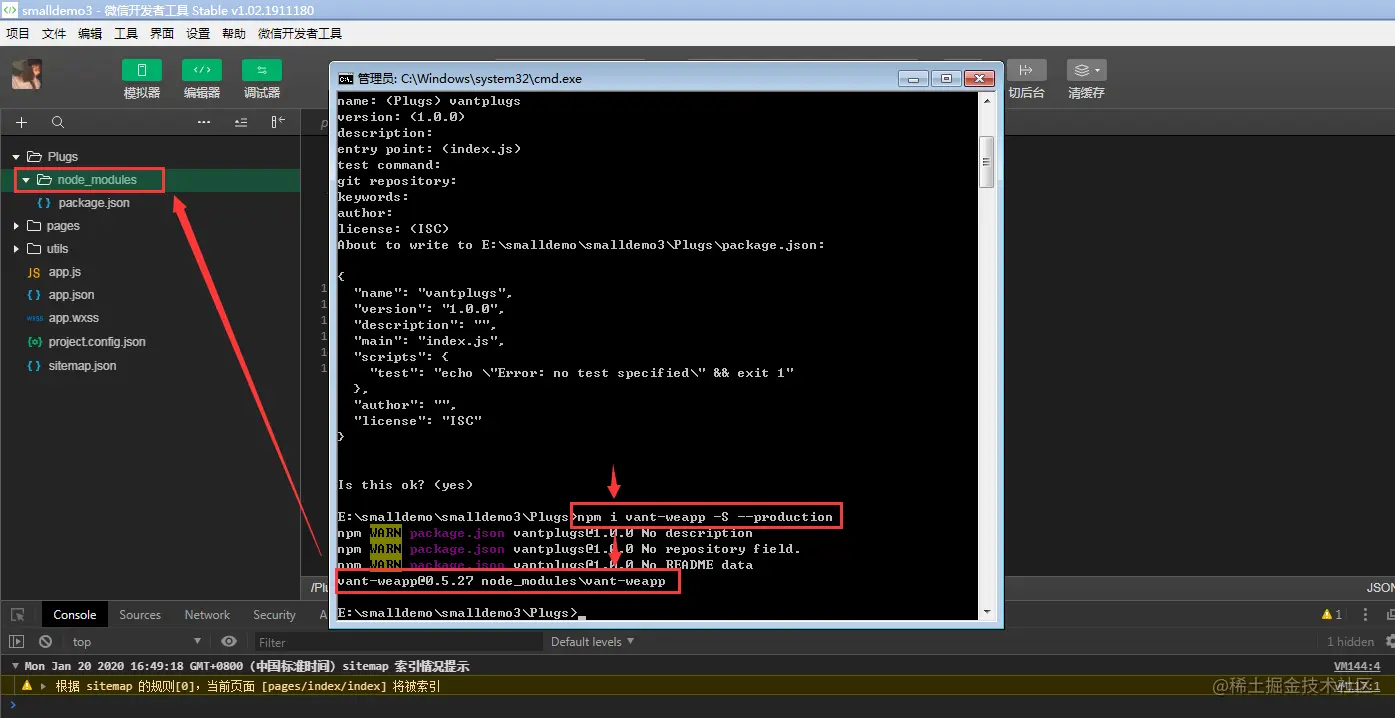Switch to the Sources tab
Viewport: 1395px width, 718px height.
[x=140, y=615]
